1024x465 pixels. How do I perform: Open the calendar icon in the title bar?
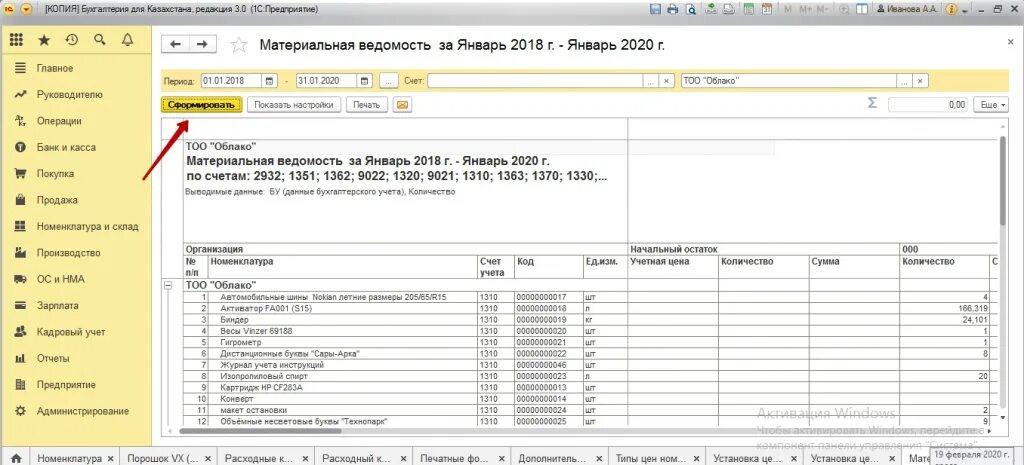point(767,9)
